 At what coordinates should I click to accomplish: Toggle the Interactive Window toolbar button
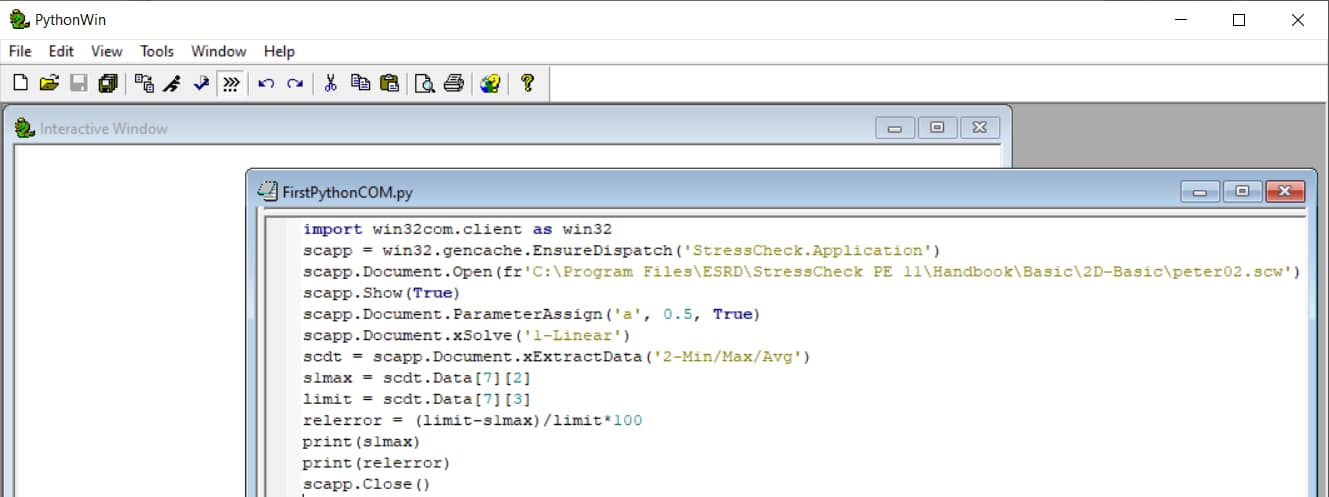click(x=231, y=84)
